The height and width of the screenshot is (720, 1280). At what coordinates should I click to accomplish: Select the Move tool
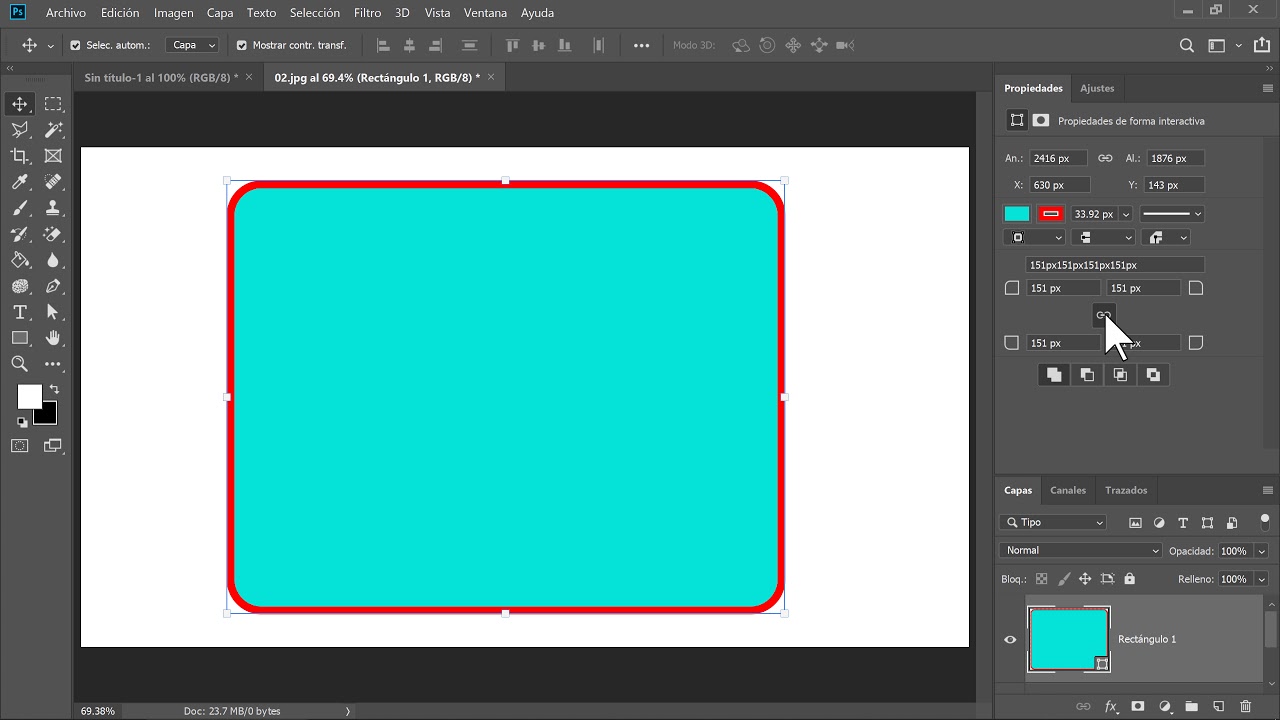pyautogui.click(x=20, y=103)
